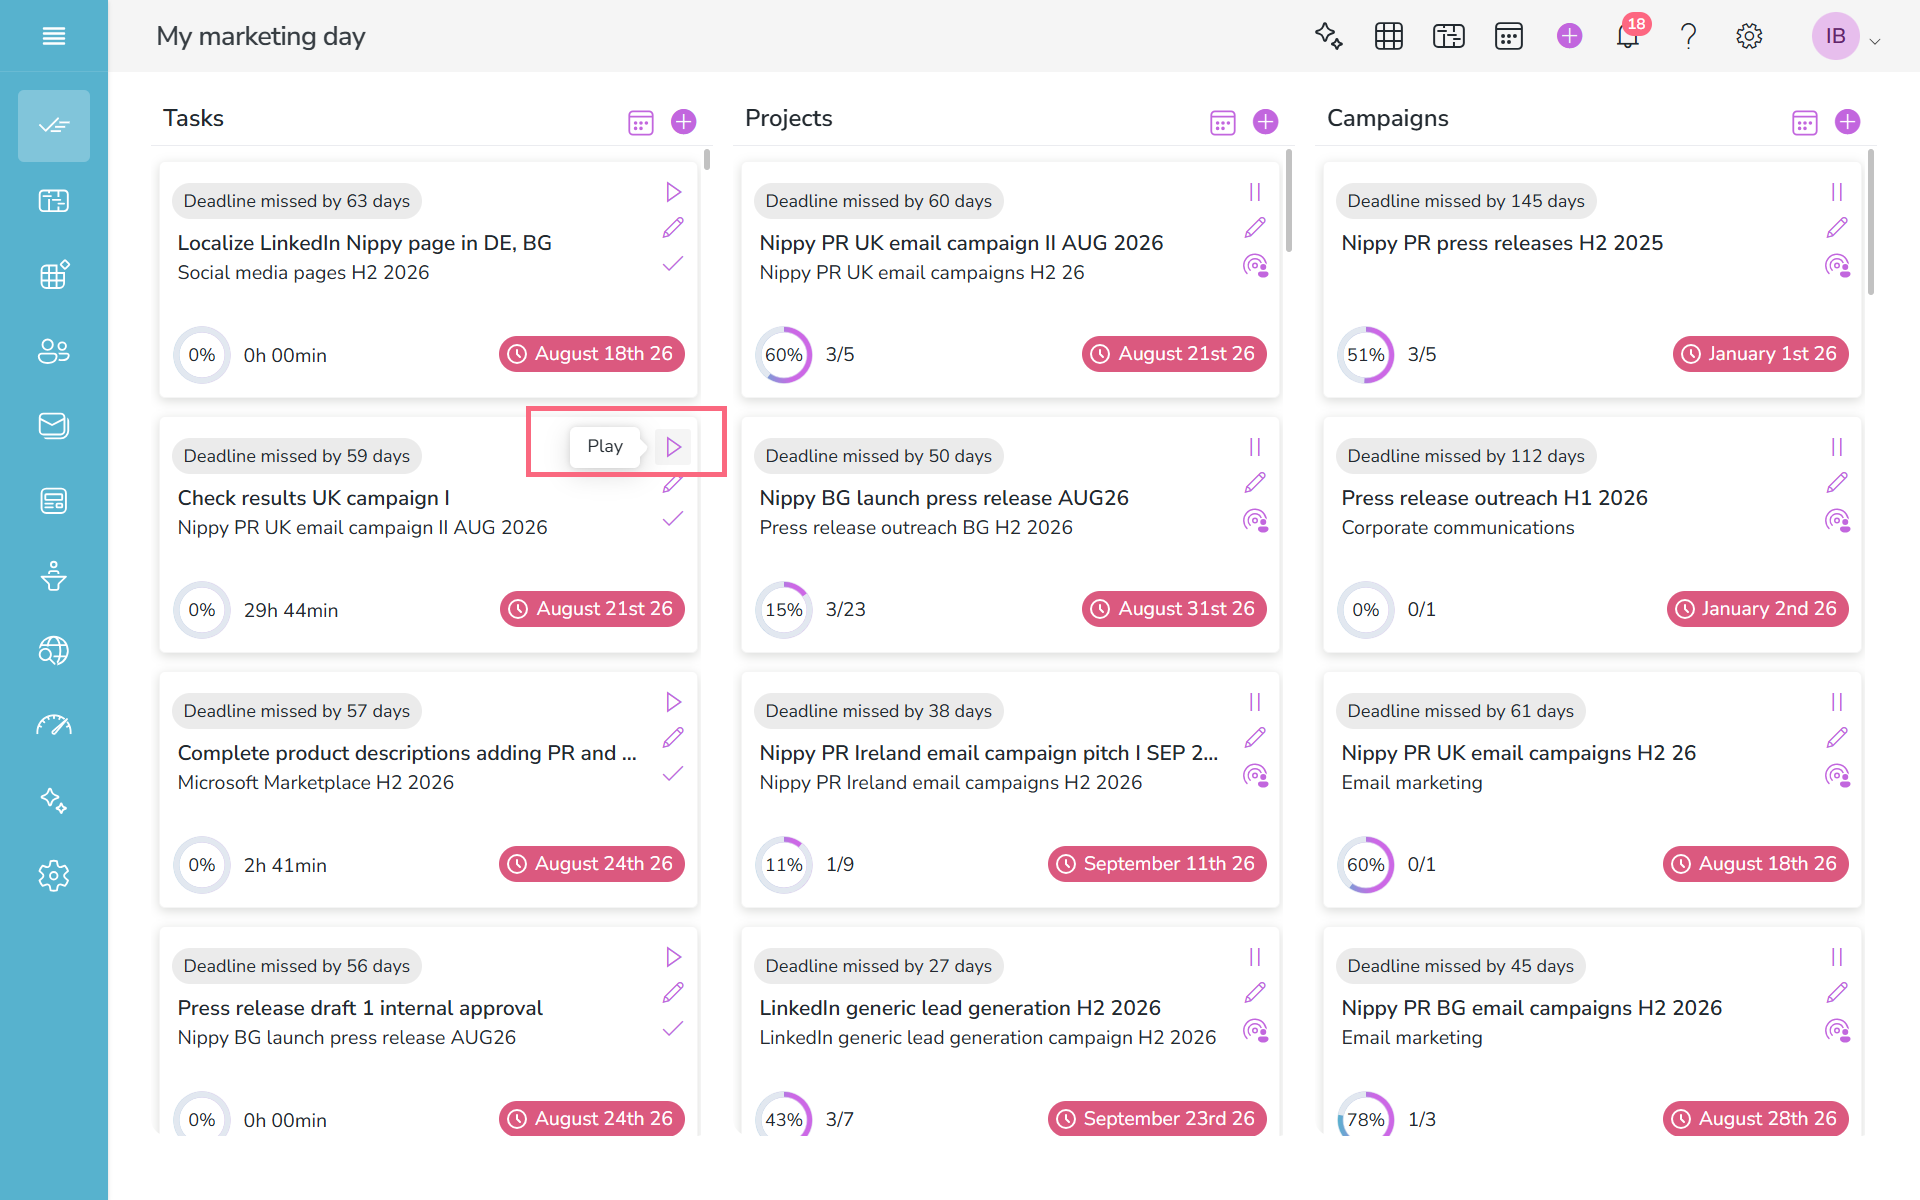
Task: Open the settings gear in the top bar
Action: pos(1748,36)
